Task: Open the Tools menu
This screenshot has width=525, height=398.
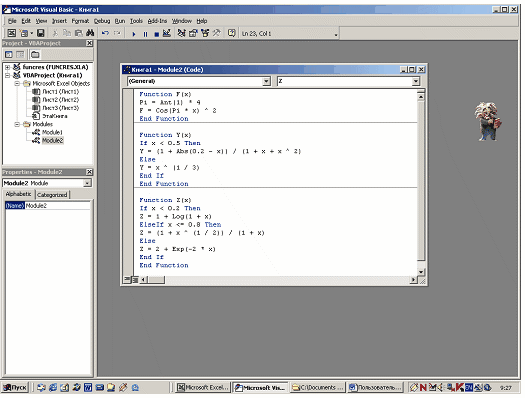Action: [136, 21]
